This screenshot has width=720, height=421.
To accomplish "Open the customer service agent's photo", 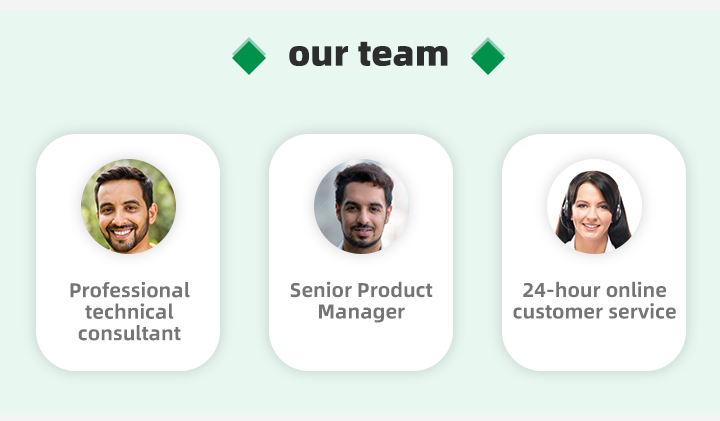I will click(594, 206).
